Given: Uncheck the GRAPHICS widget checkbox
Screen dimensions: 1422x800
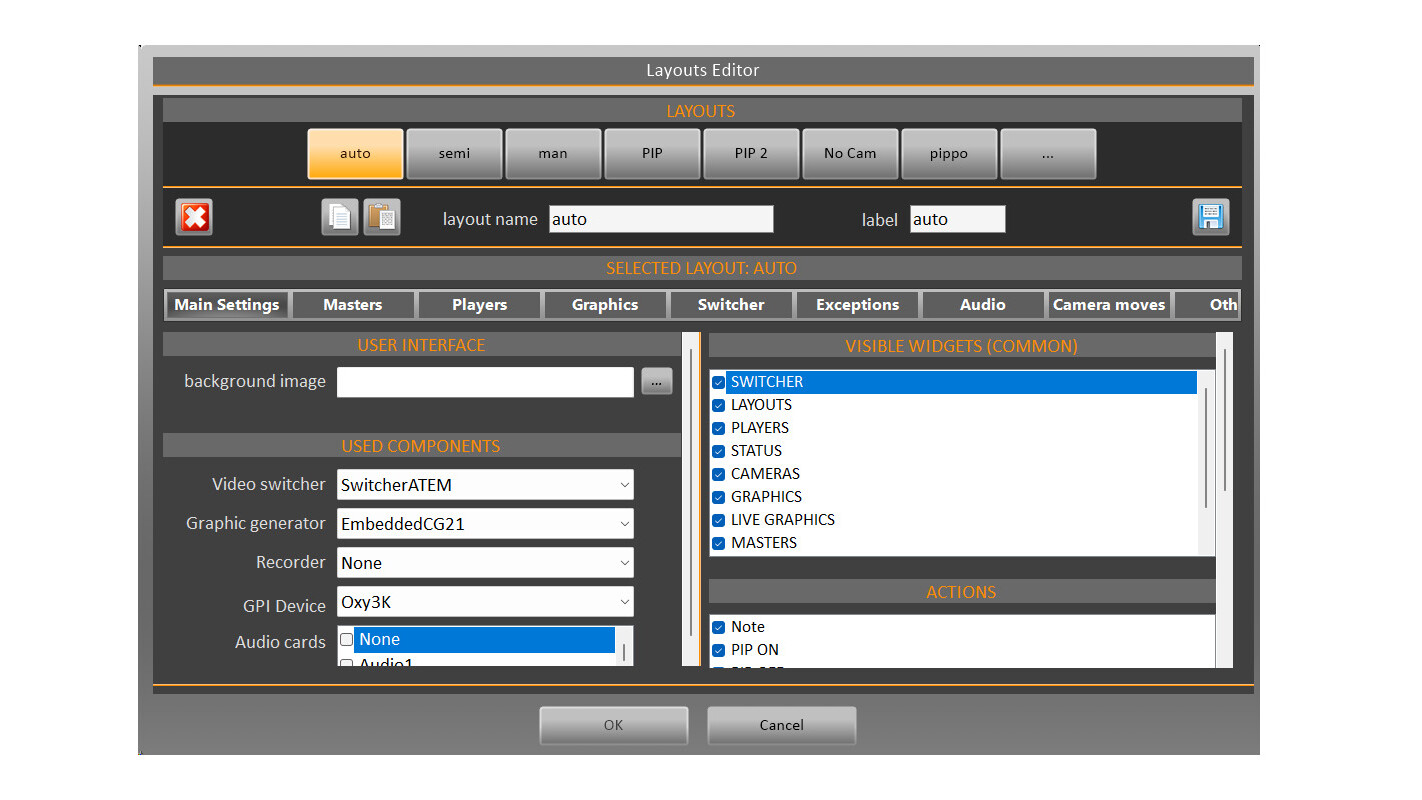Looking at the screenshot, I should tap(718, 497).
